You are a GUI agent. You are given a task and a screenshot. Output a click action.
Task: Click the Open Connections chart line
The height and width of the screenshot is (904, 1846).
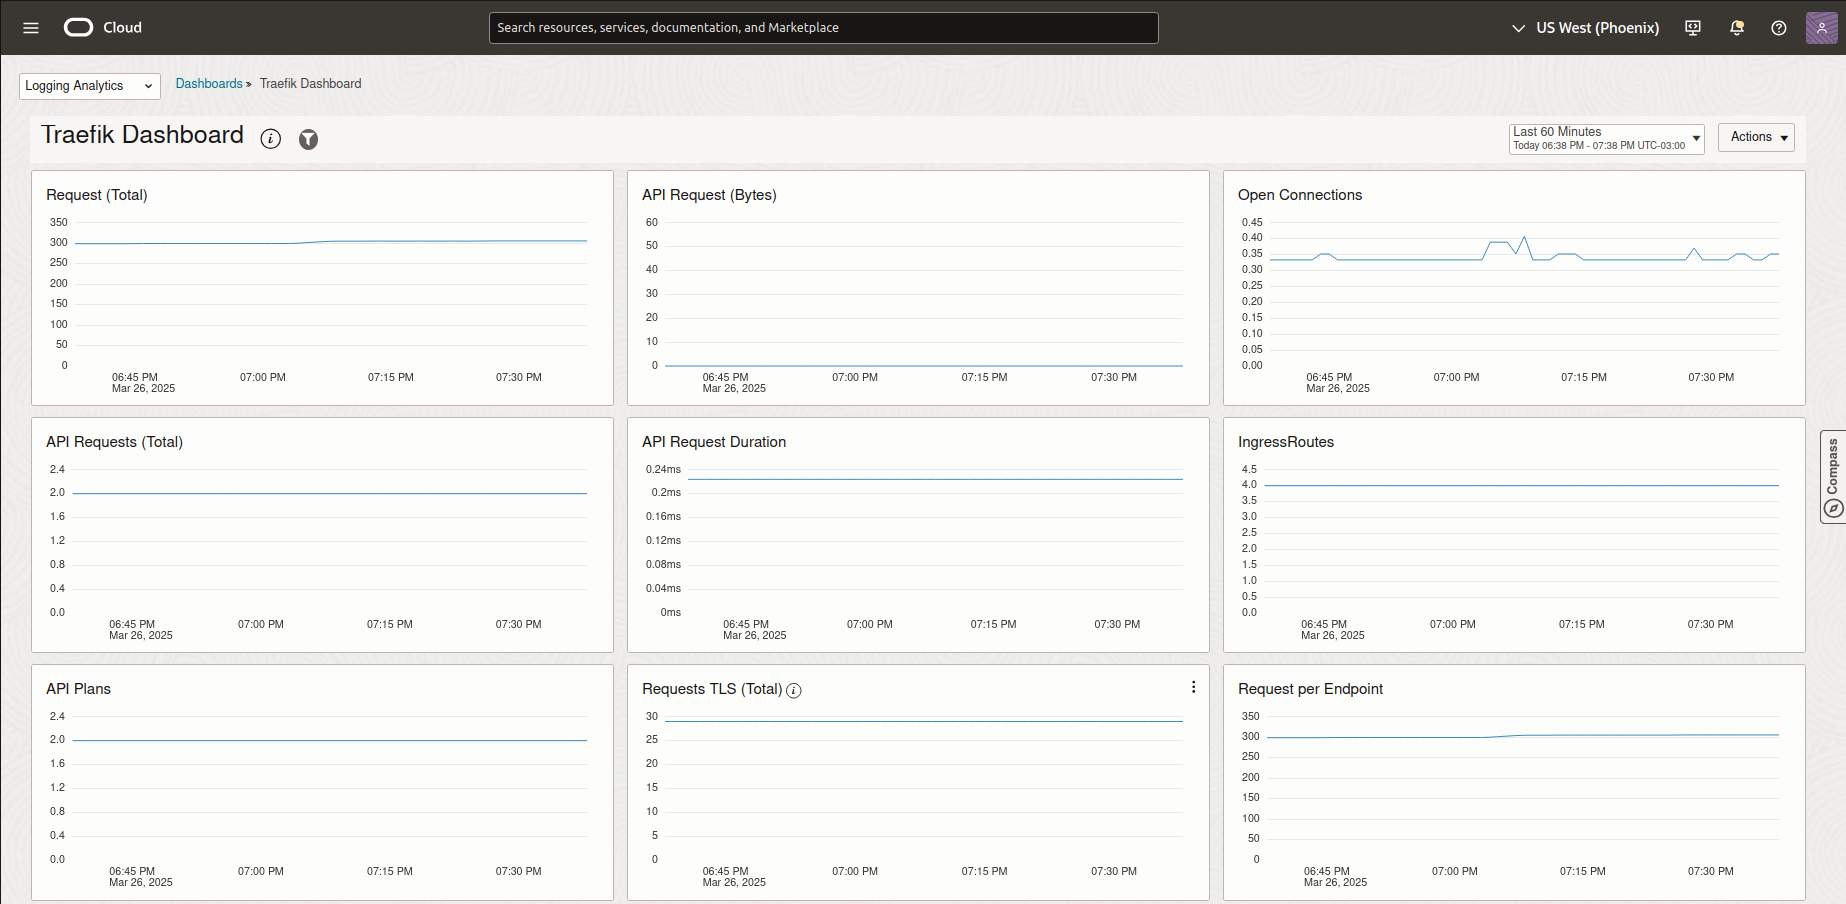[1400, 259]
